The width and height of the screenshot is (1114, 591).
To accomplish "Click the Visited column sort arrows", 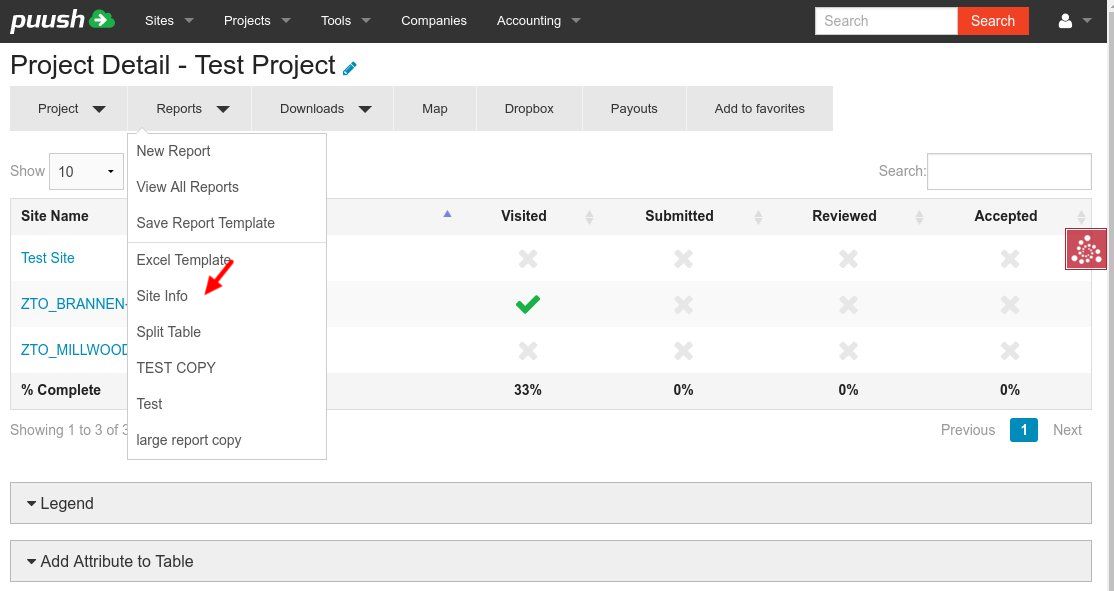I will coord(589,217).
